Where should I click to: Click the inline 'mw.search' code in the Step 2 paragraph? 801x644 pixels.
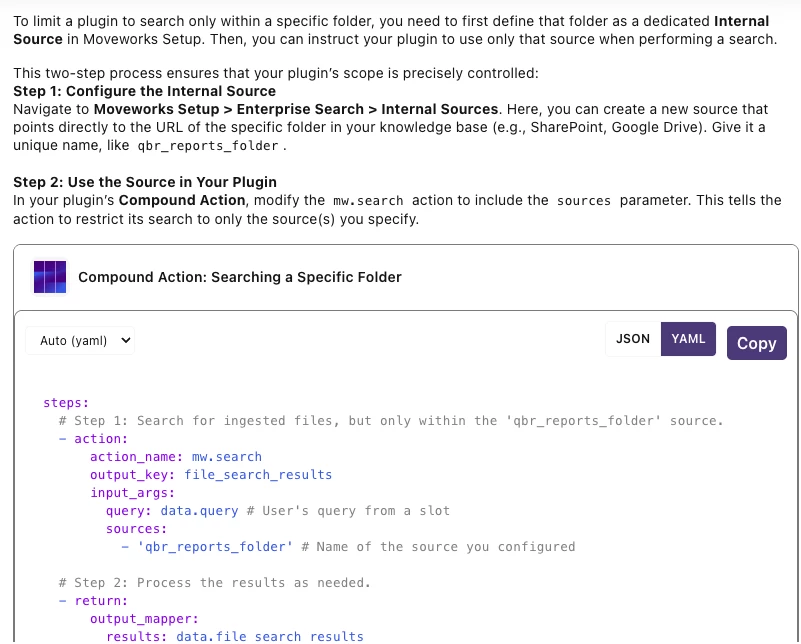point(368,201)
